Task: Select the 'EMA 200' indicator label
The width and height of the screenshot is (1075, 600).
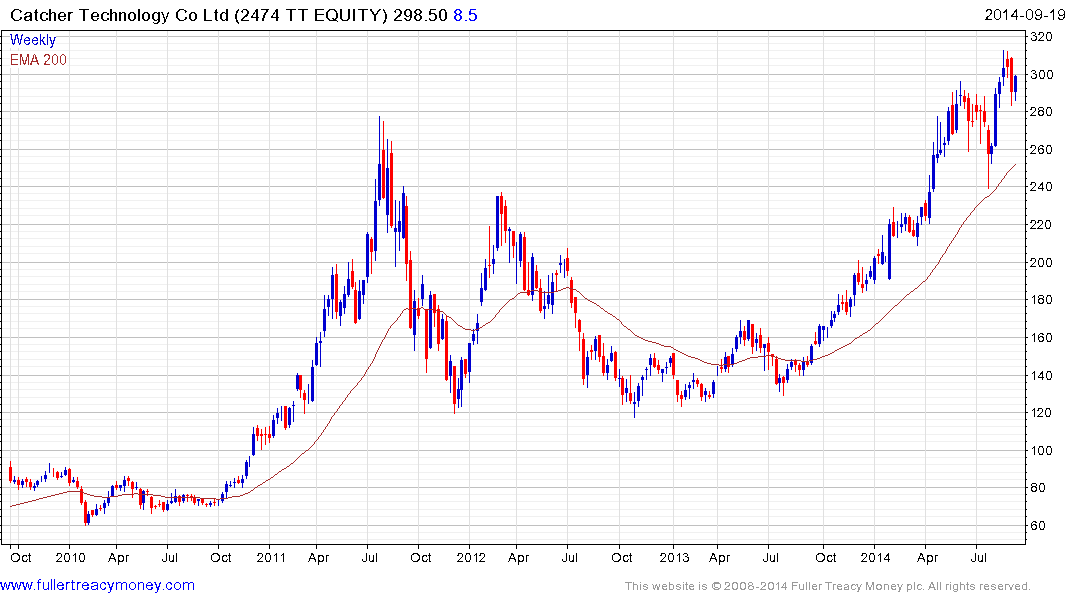Action: (38, 60)
